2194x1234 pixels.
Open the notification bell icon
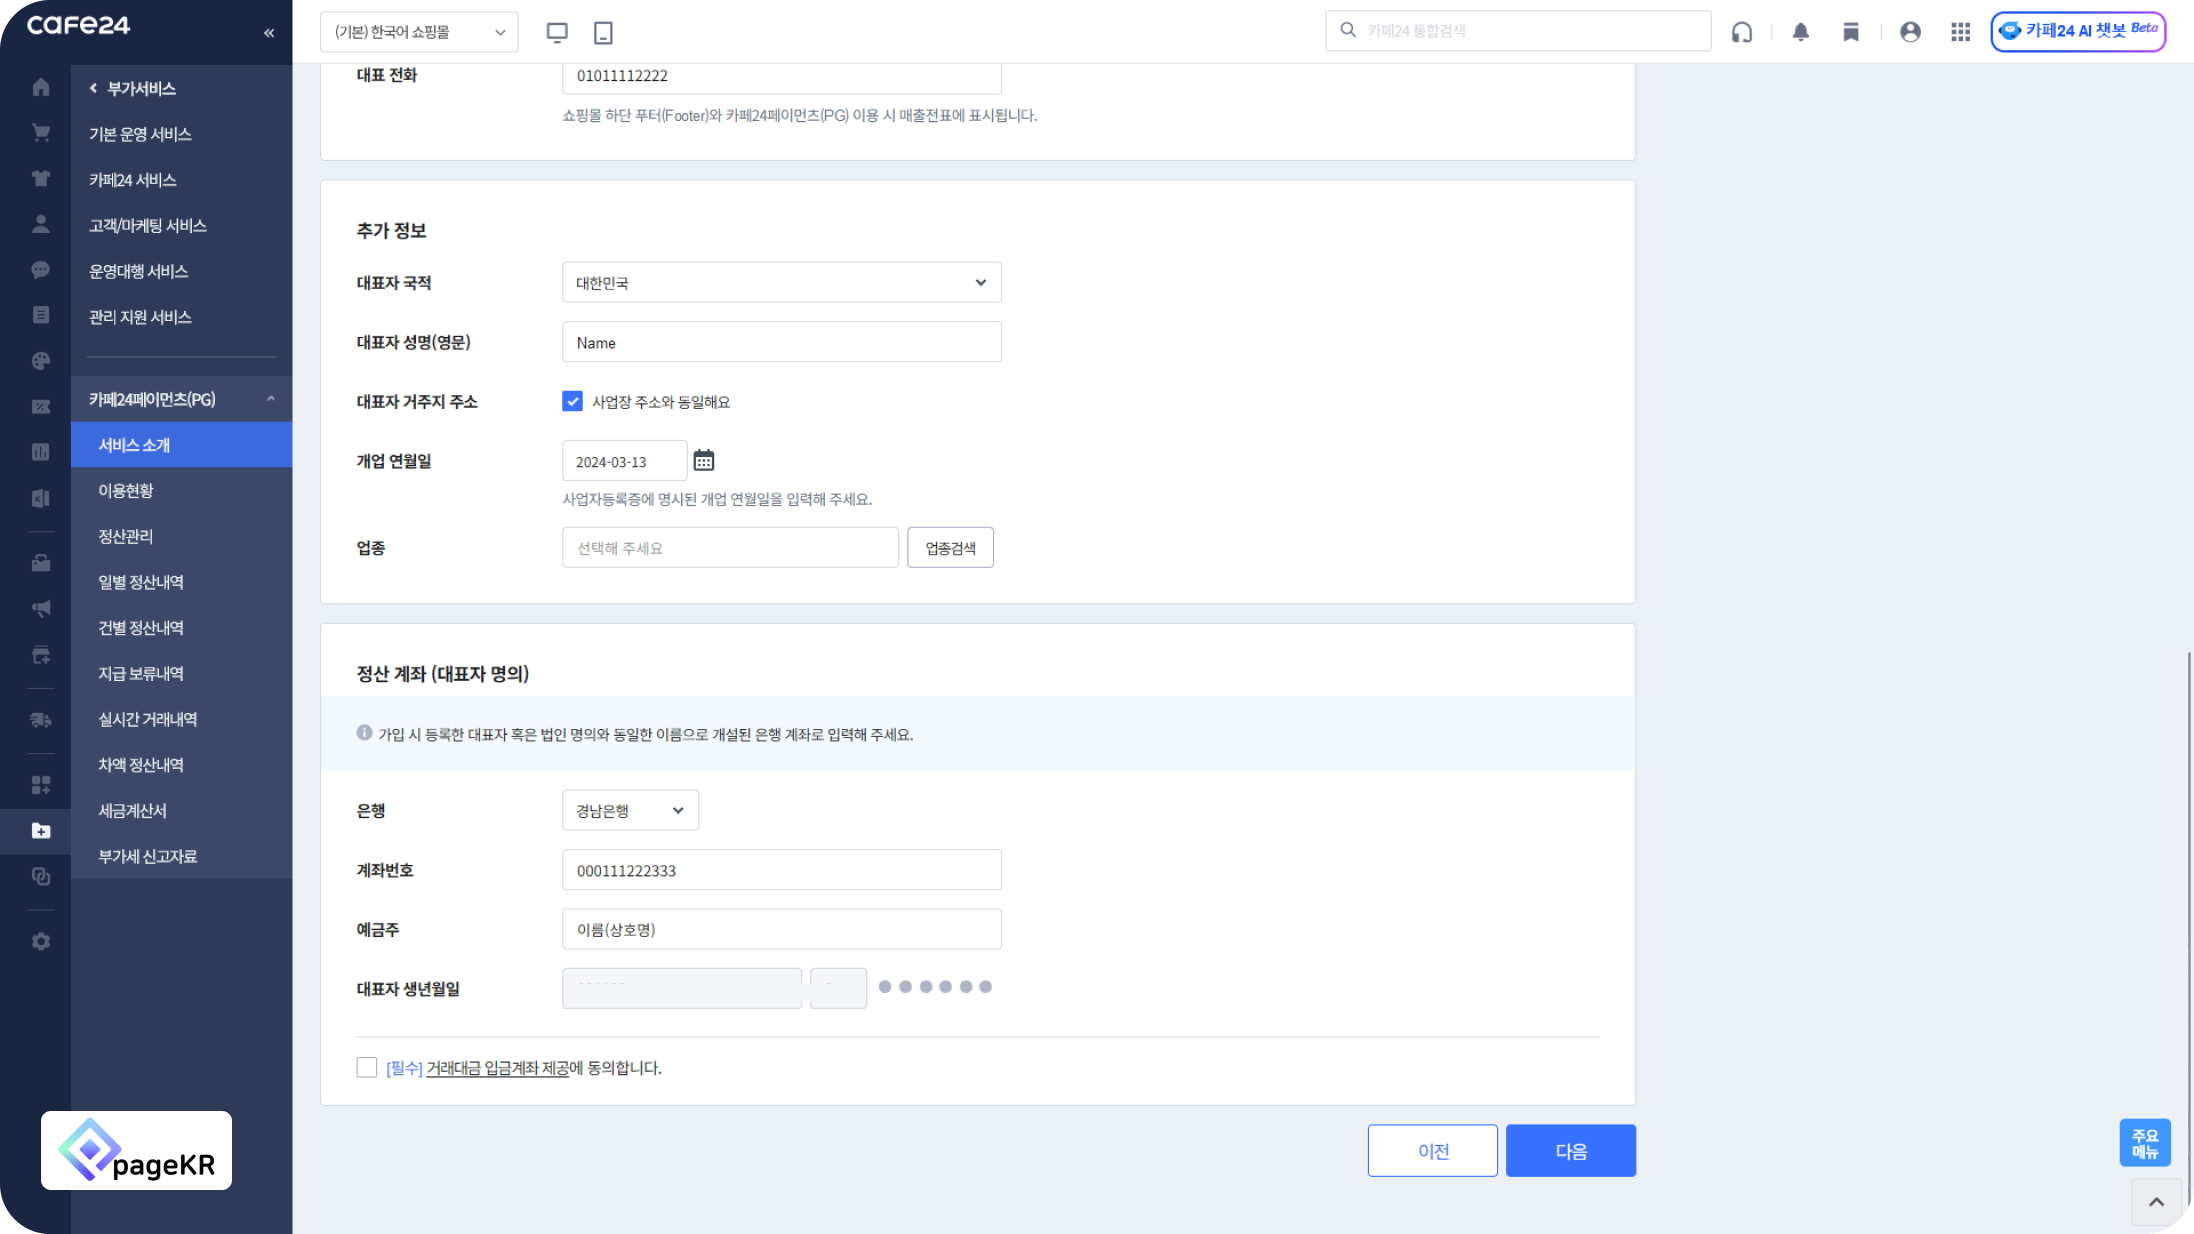[1800, 32]
